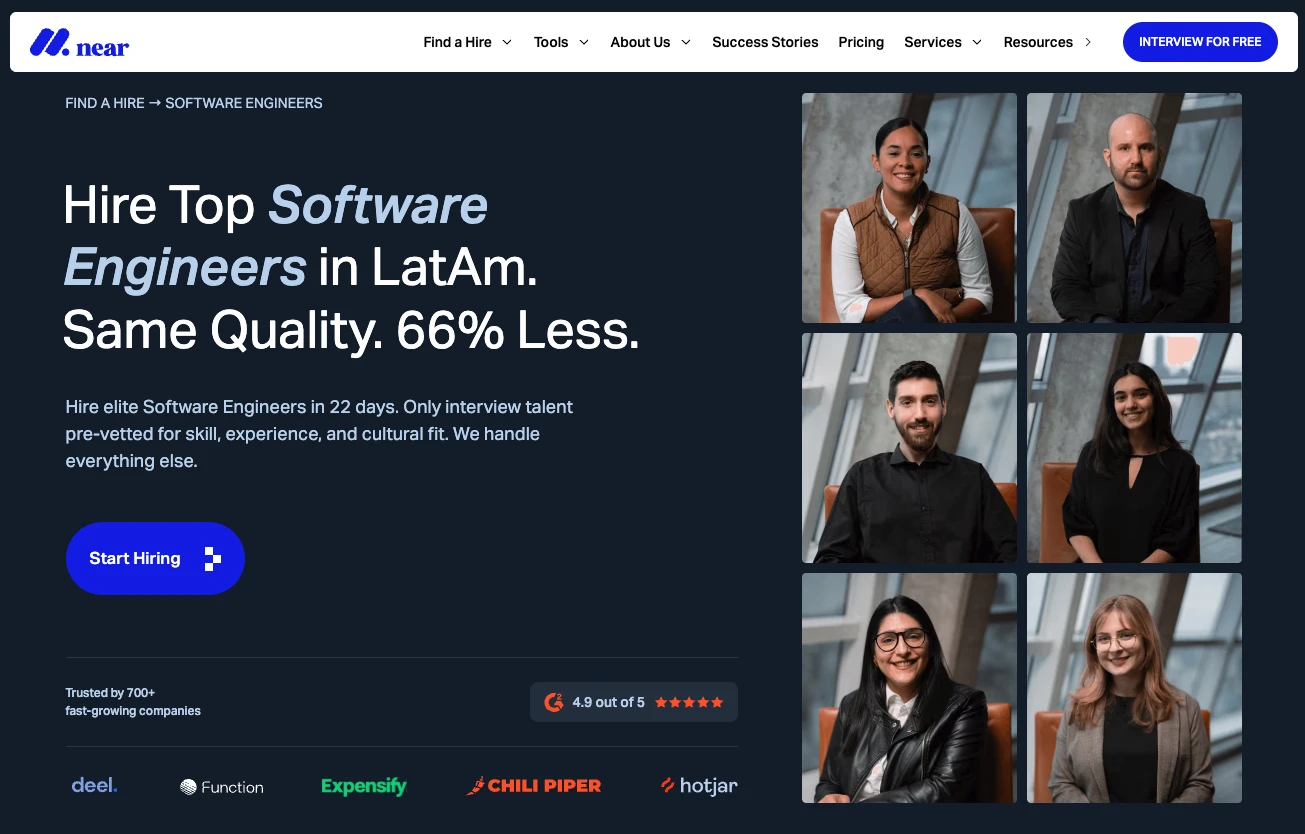Click the near logo in the header
The width and height of the screenshot is (1305, 834).
(x=79, y=42)
